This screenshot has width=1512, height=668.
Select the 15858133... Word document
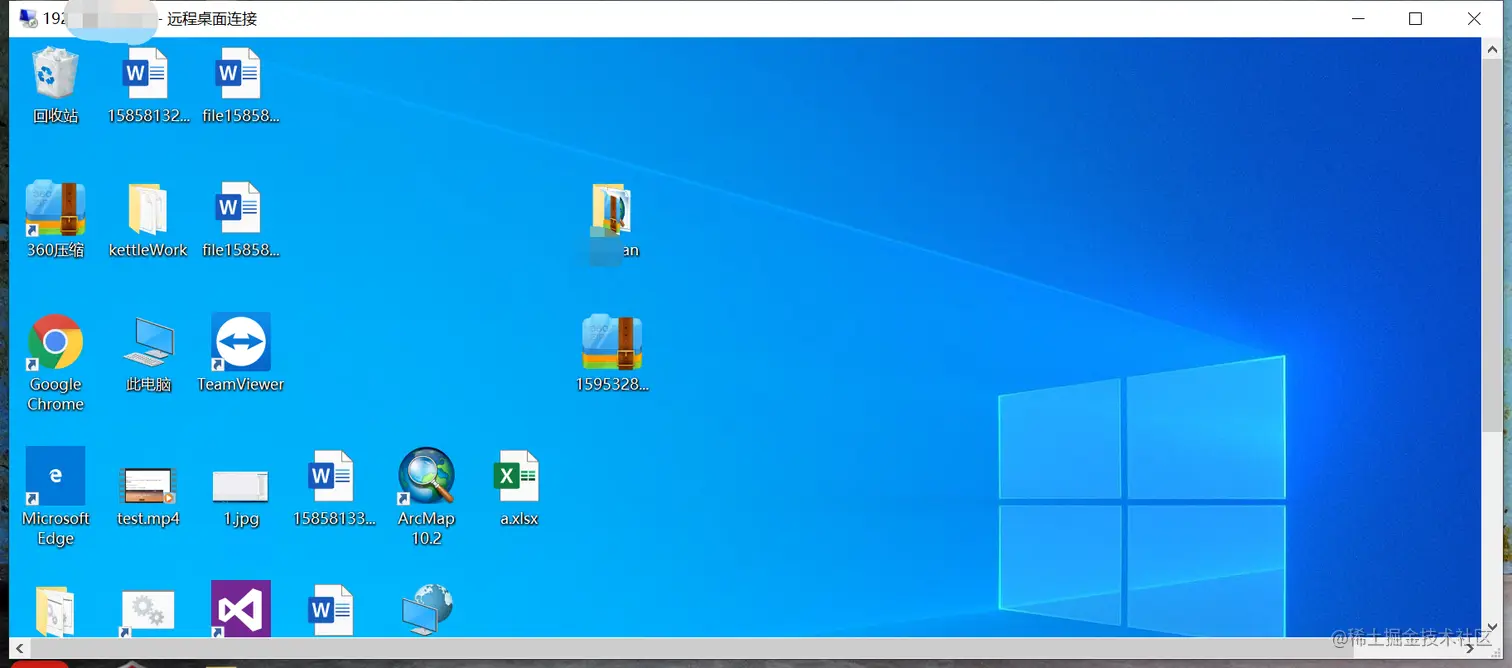click(333, 487)
